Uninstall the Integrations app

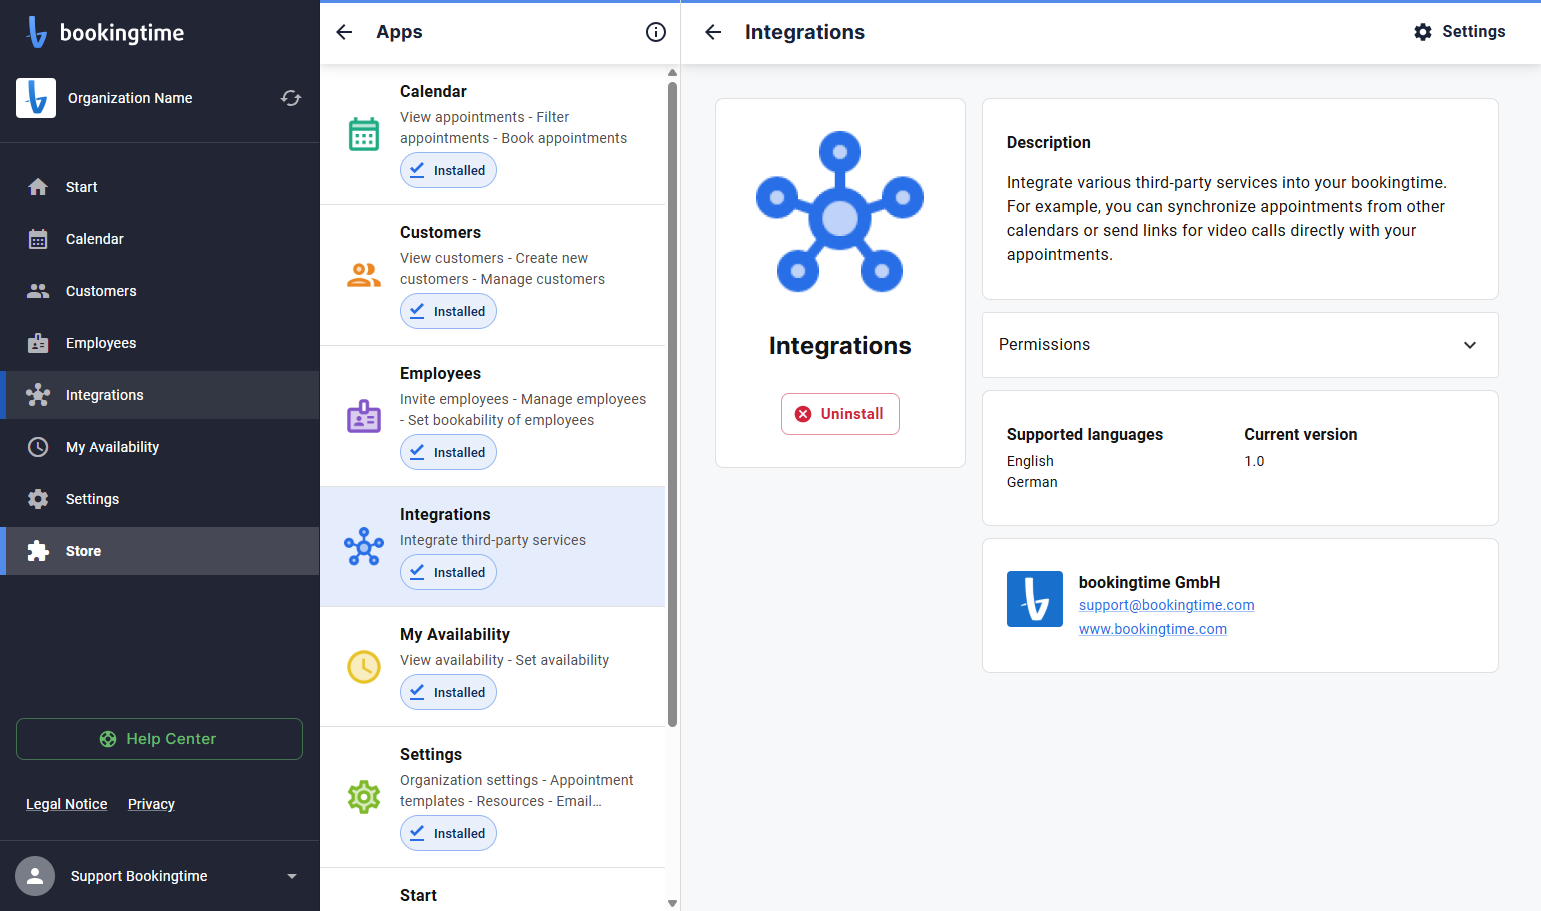[840, 414]
